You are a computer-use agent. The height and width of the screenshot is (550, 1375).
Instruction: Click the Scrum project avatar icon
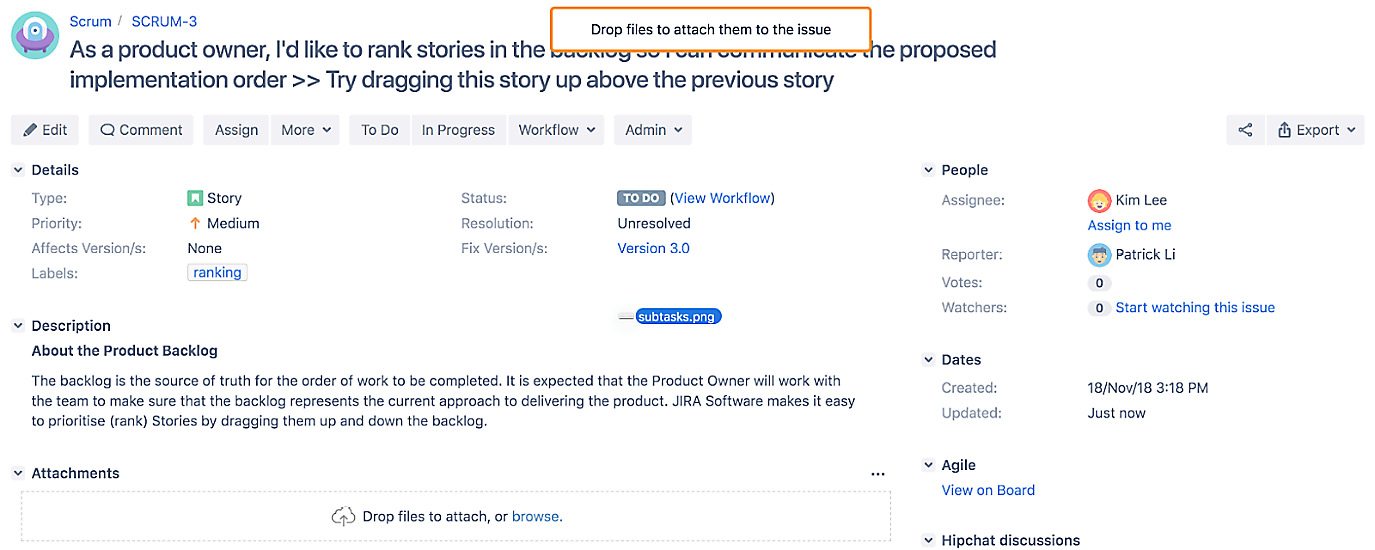(x=35, y=35)
